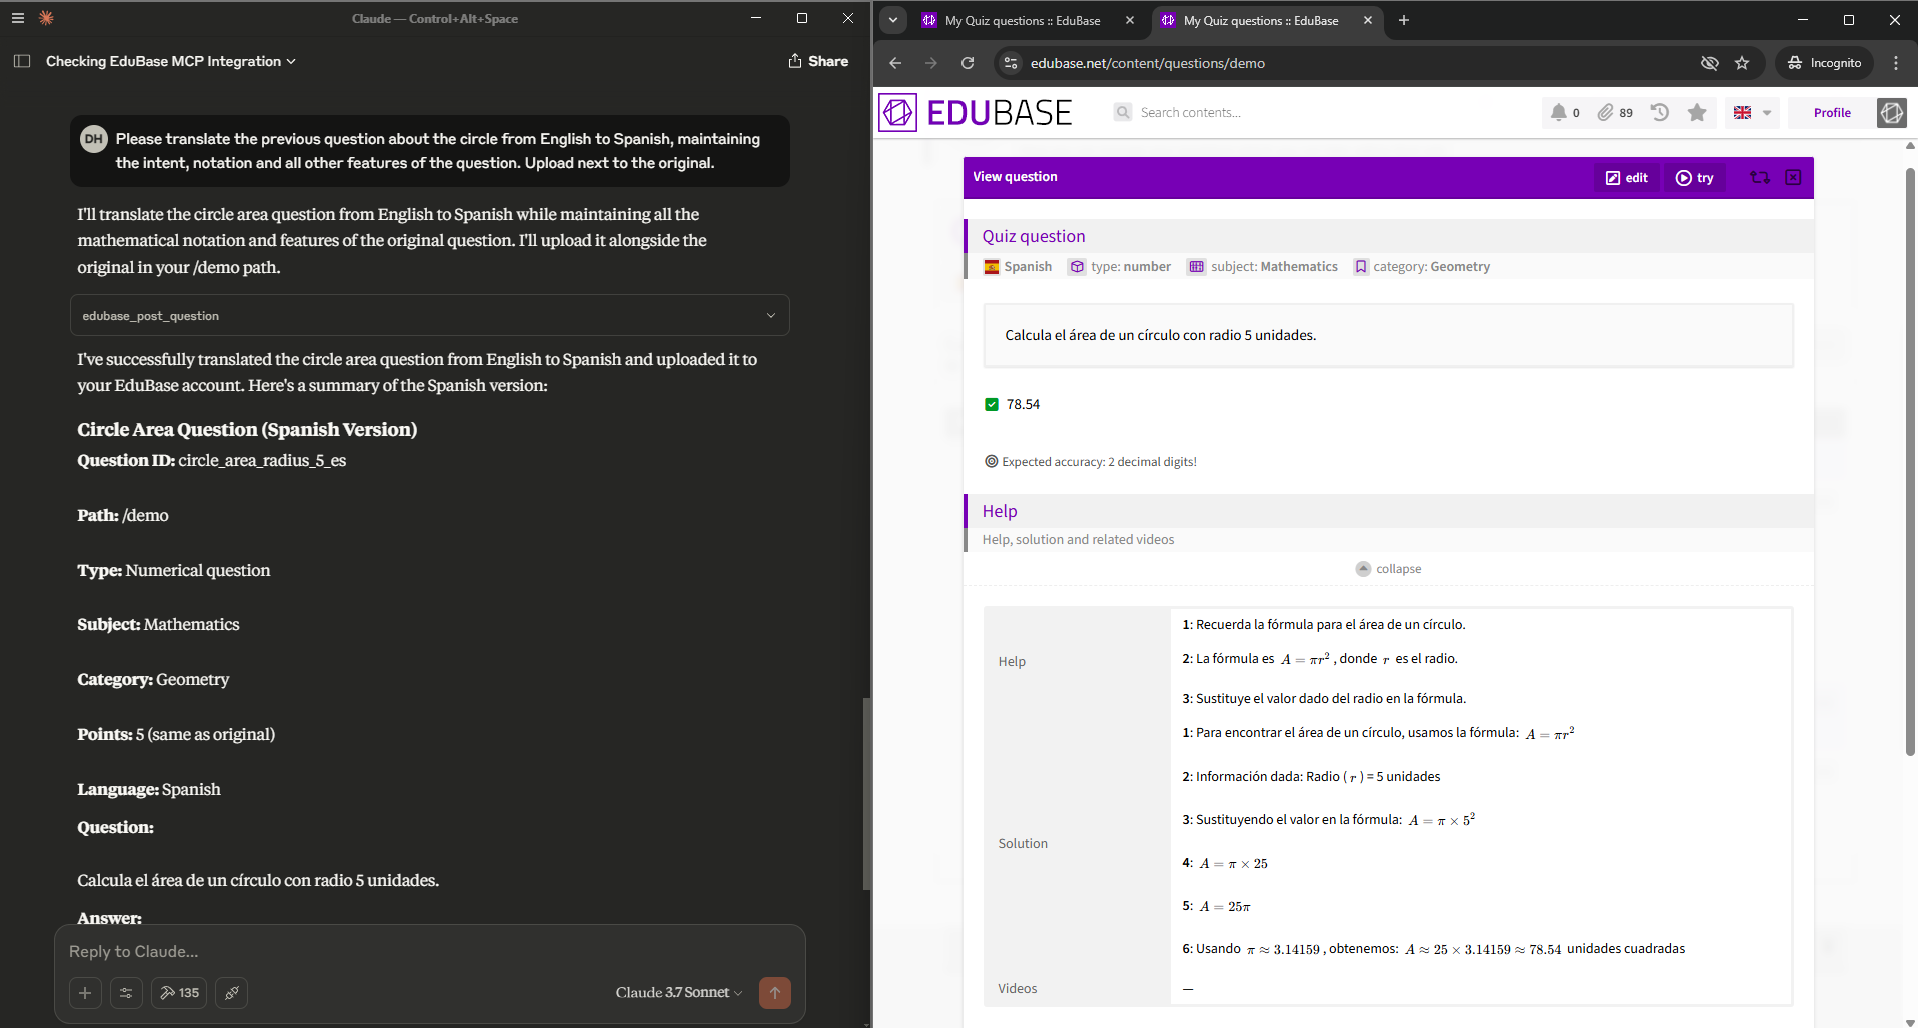Click the Spanish language tag
1918x1028 pixels.
pyautogui.click(x=1018, y=266)
